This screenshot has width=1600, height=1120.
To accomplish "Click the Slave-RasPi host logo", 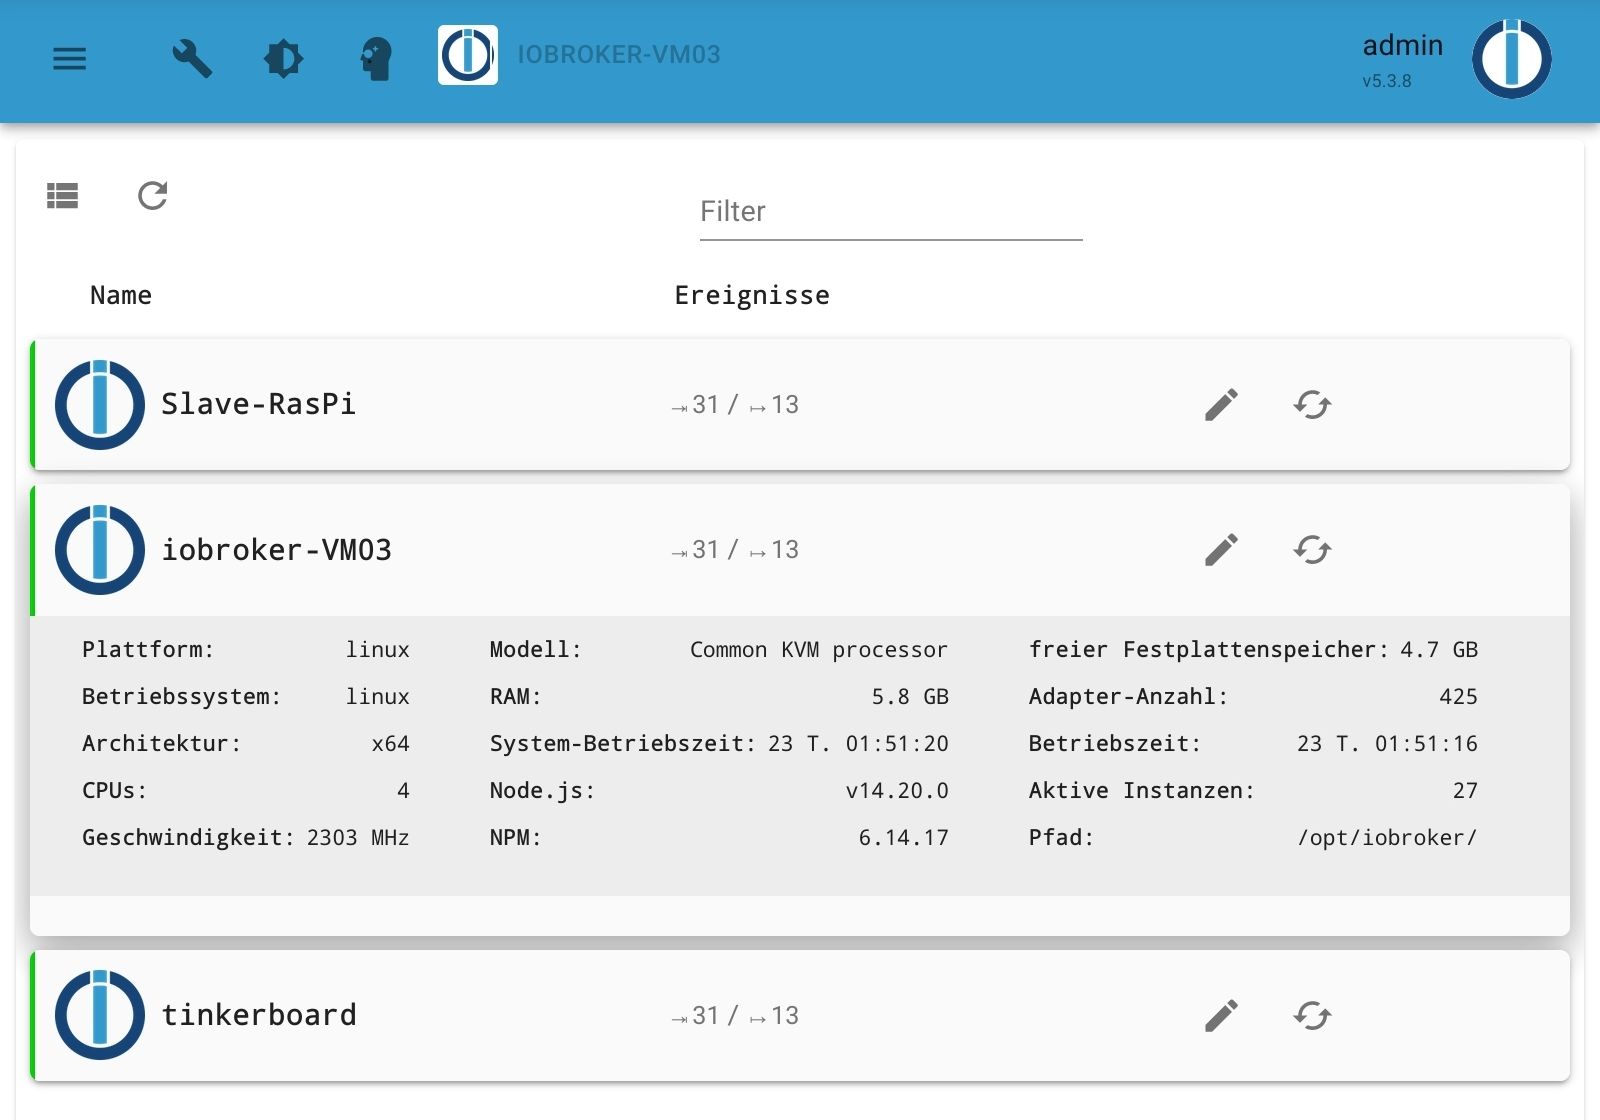I will point(100,405).
